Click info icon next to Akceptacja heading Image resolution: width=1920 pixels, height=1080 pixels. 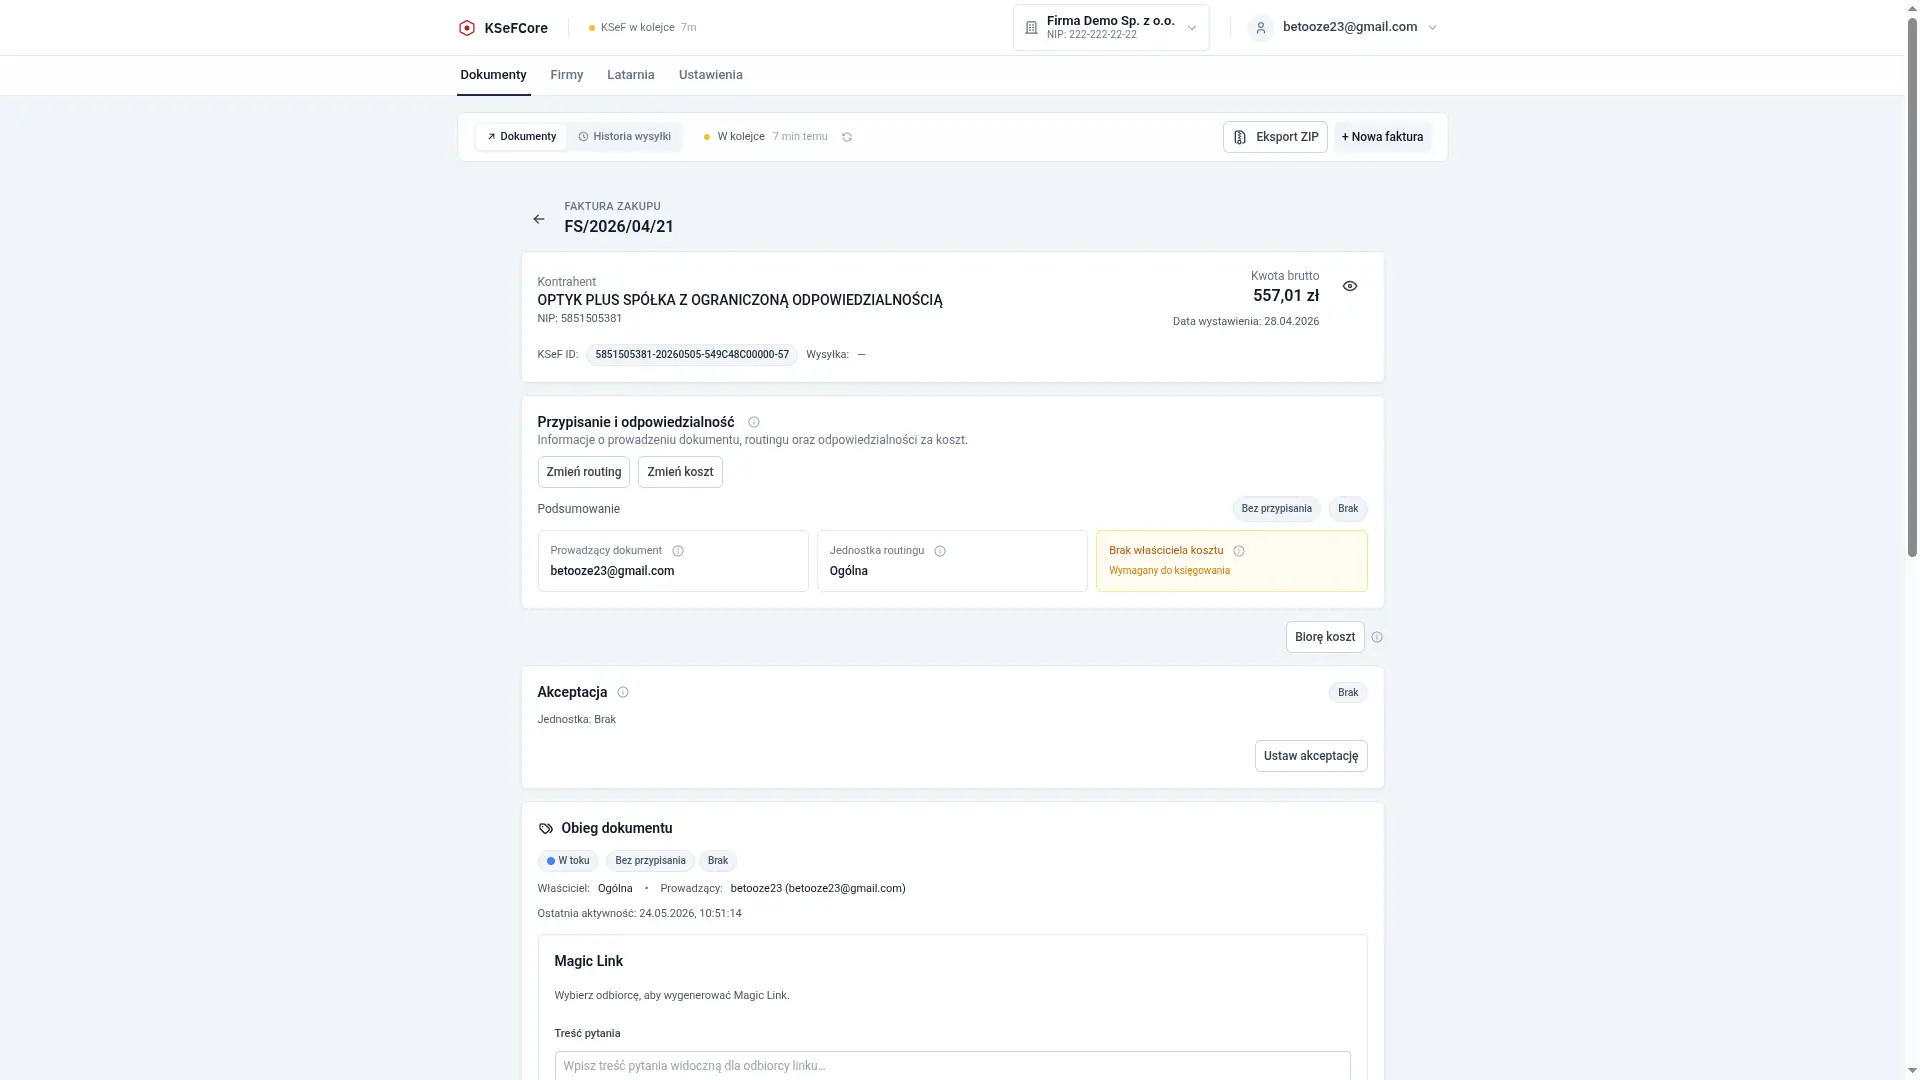tap(623, 692)
